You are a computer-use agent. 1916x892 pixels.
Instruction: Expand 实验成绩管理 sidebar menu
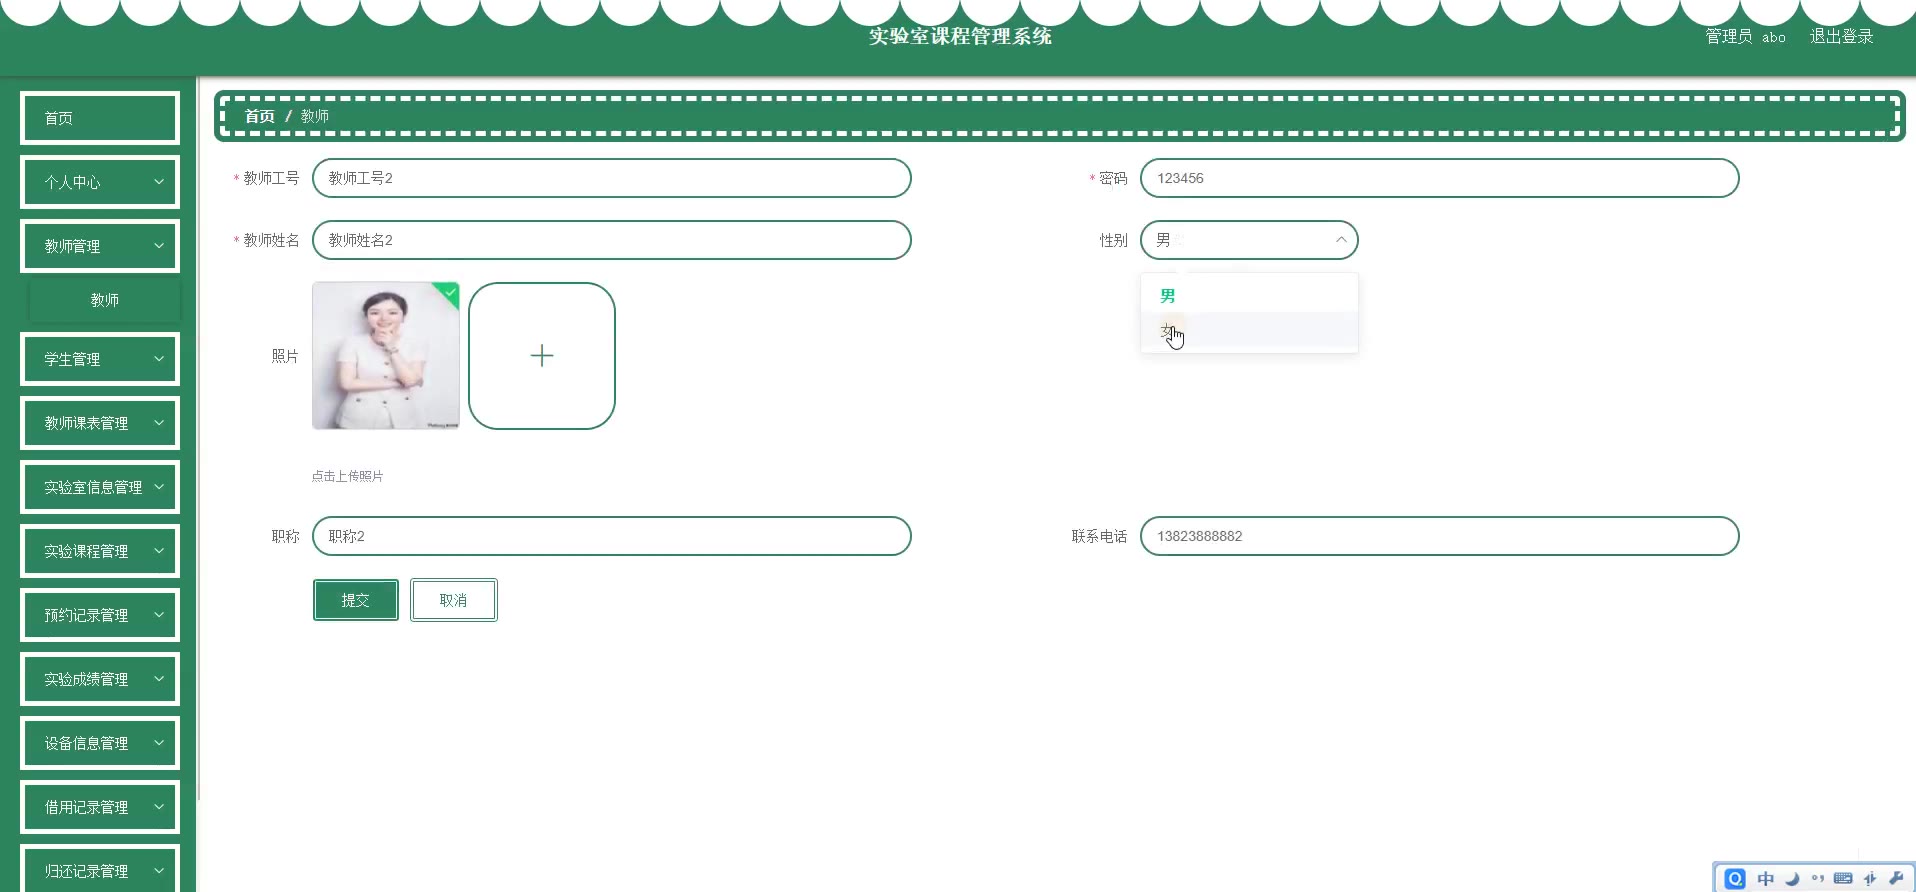pos(100,679)
